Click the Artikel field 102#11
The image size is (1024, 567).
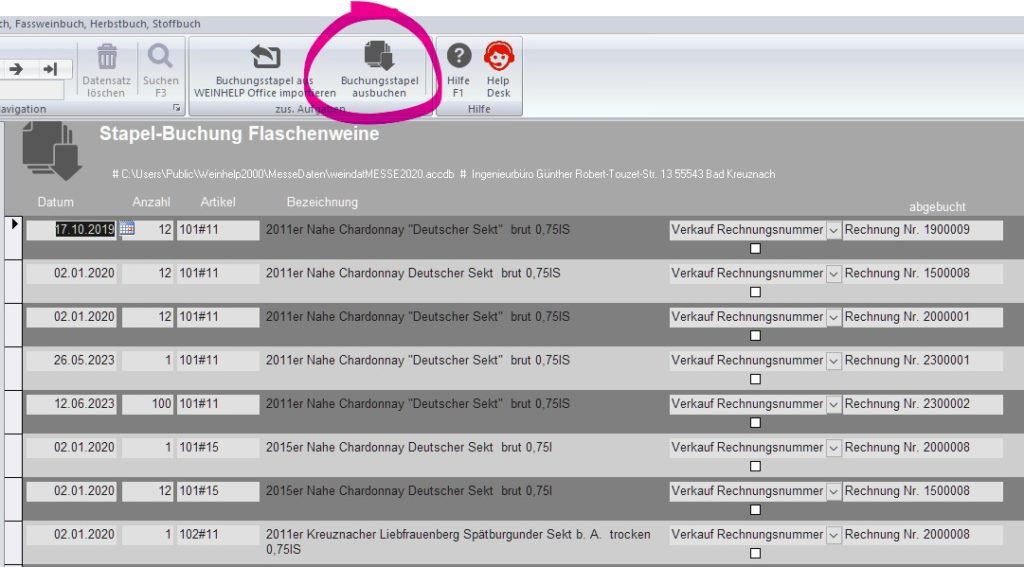[x=217, y=535]
